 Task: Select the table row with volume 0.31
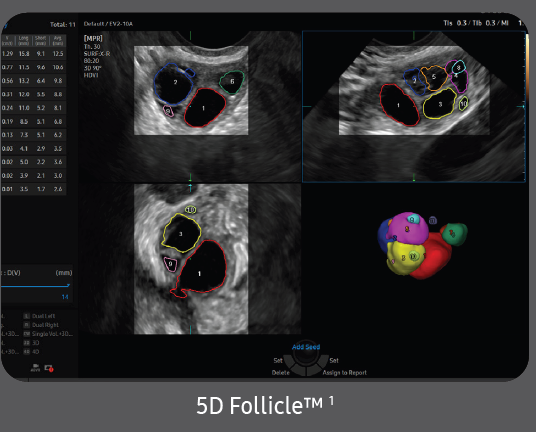33,94
